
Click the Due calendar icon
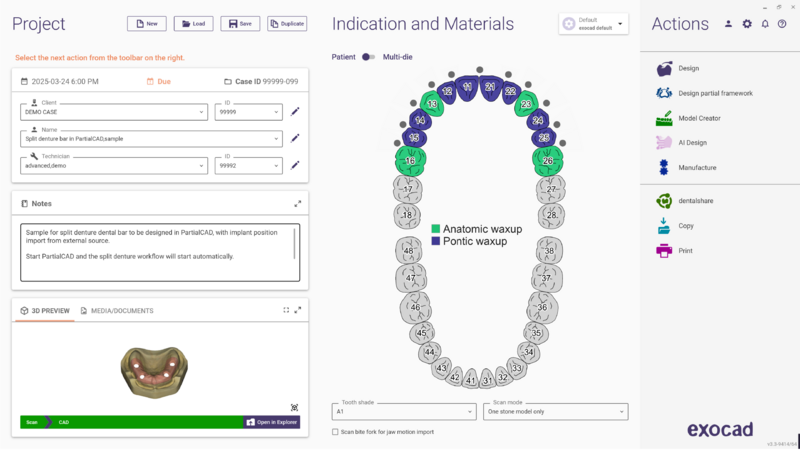pyautogui.click(x=150, y=82)
